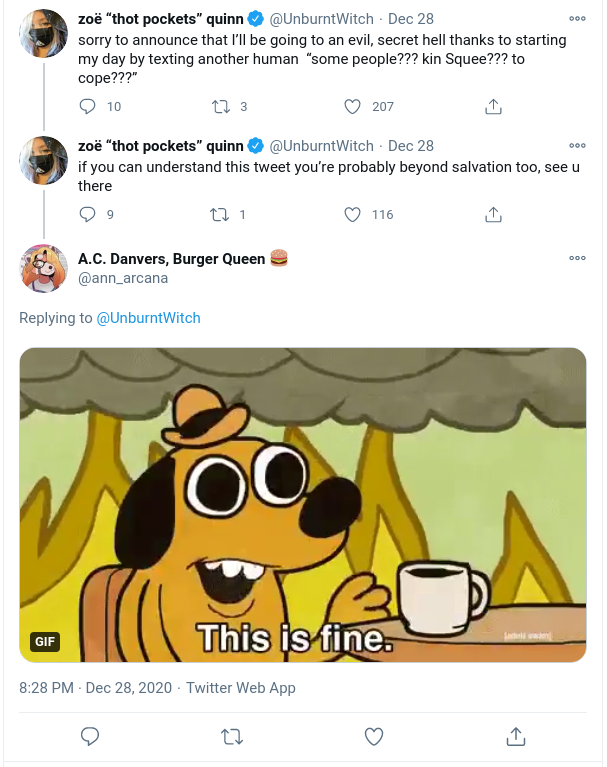
Task: Open the @UnburntWitch link in Replying to
Action: click(x=148, y=318)
